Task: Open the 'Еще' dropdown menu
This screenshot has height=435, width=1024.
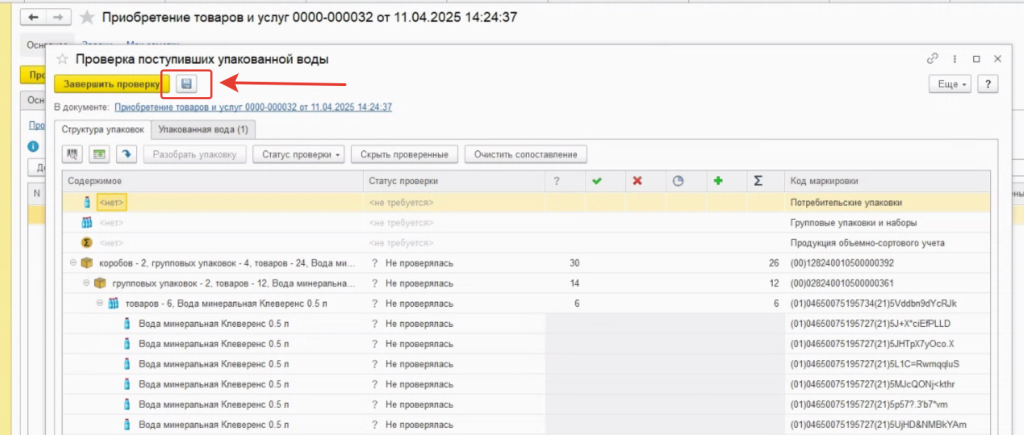Action: 950,85
